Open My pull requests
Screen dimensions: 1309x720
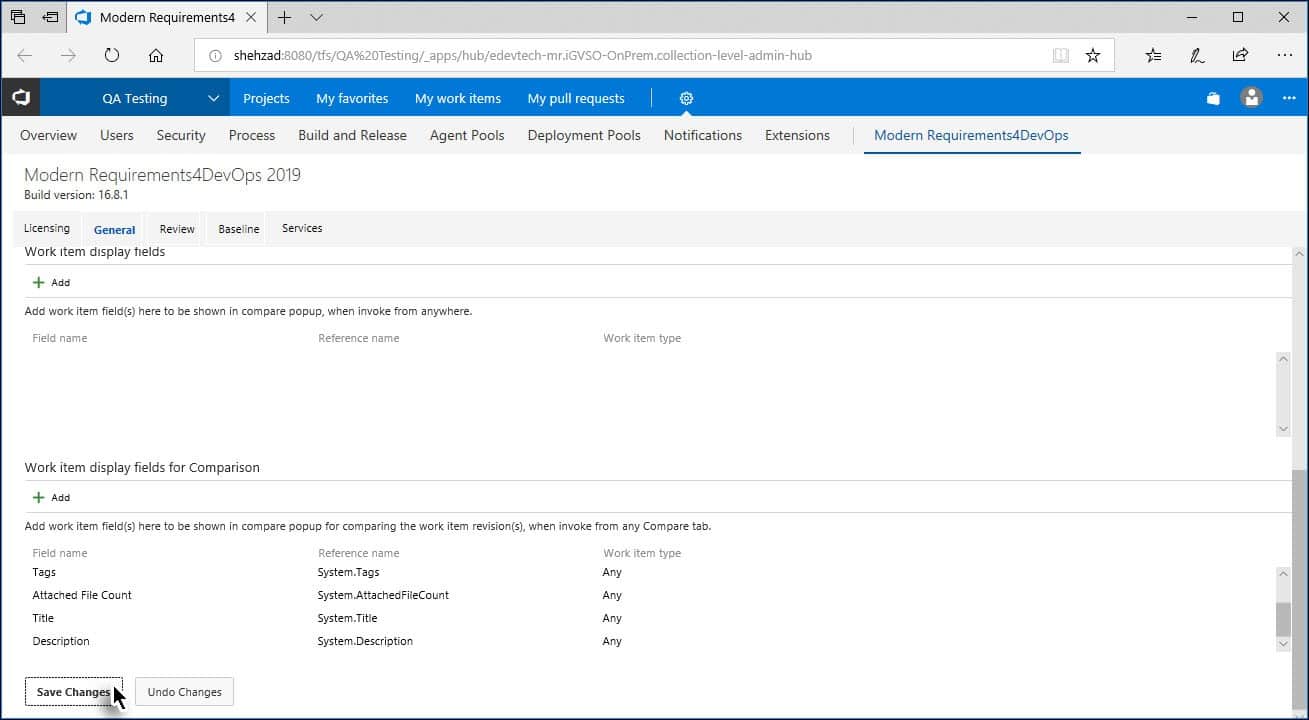576,98
